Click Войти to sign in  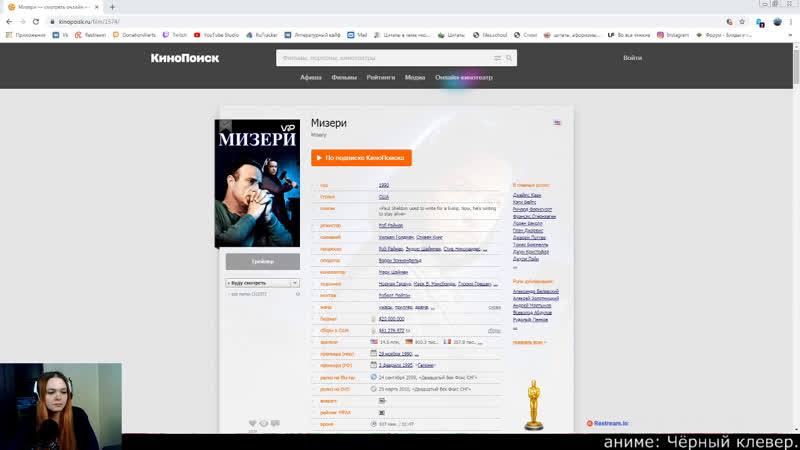point(632,58)
